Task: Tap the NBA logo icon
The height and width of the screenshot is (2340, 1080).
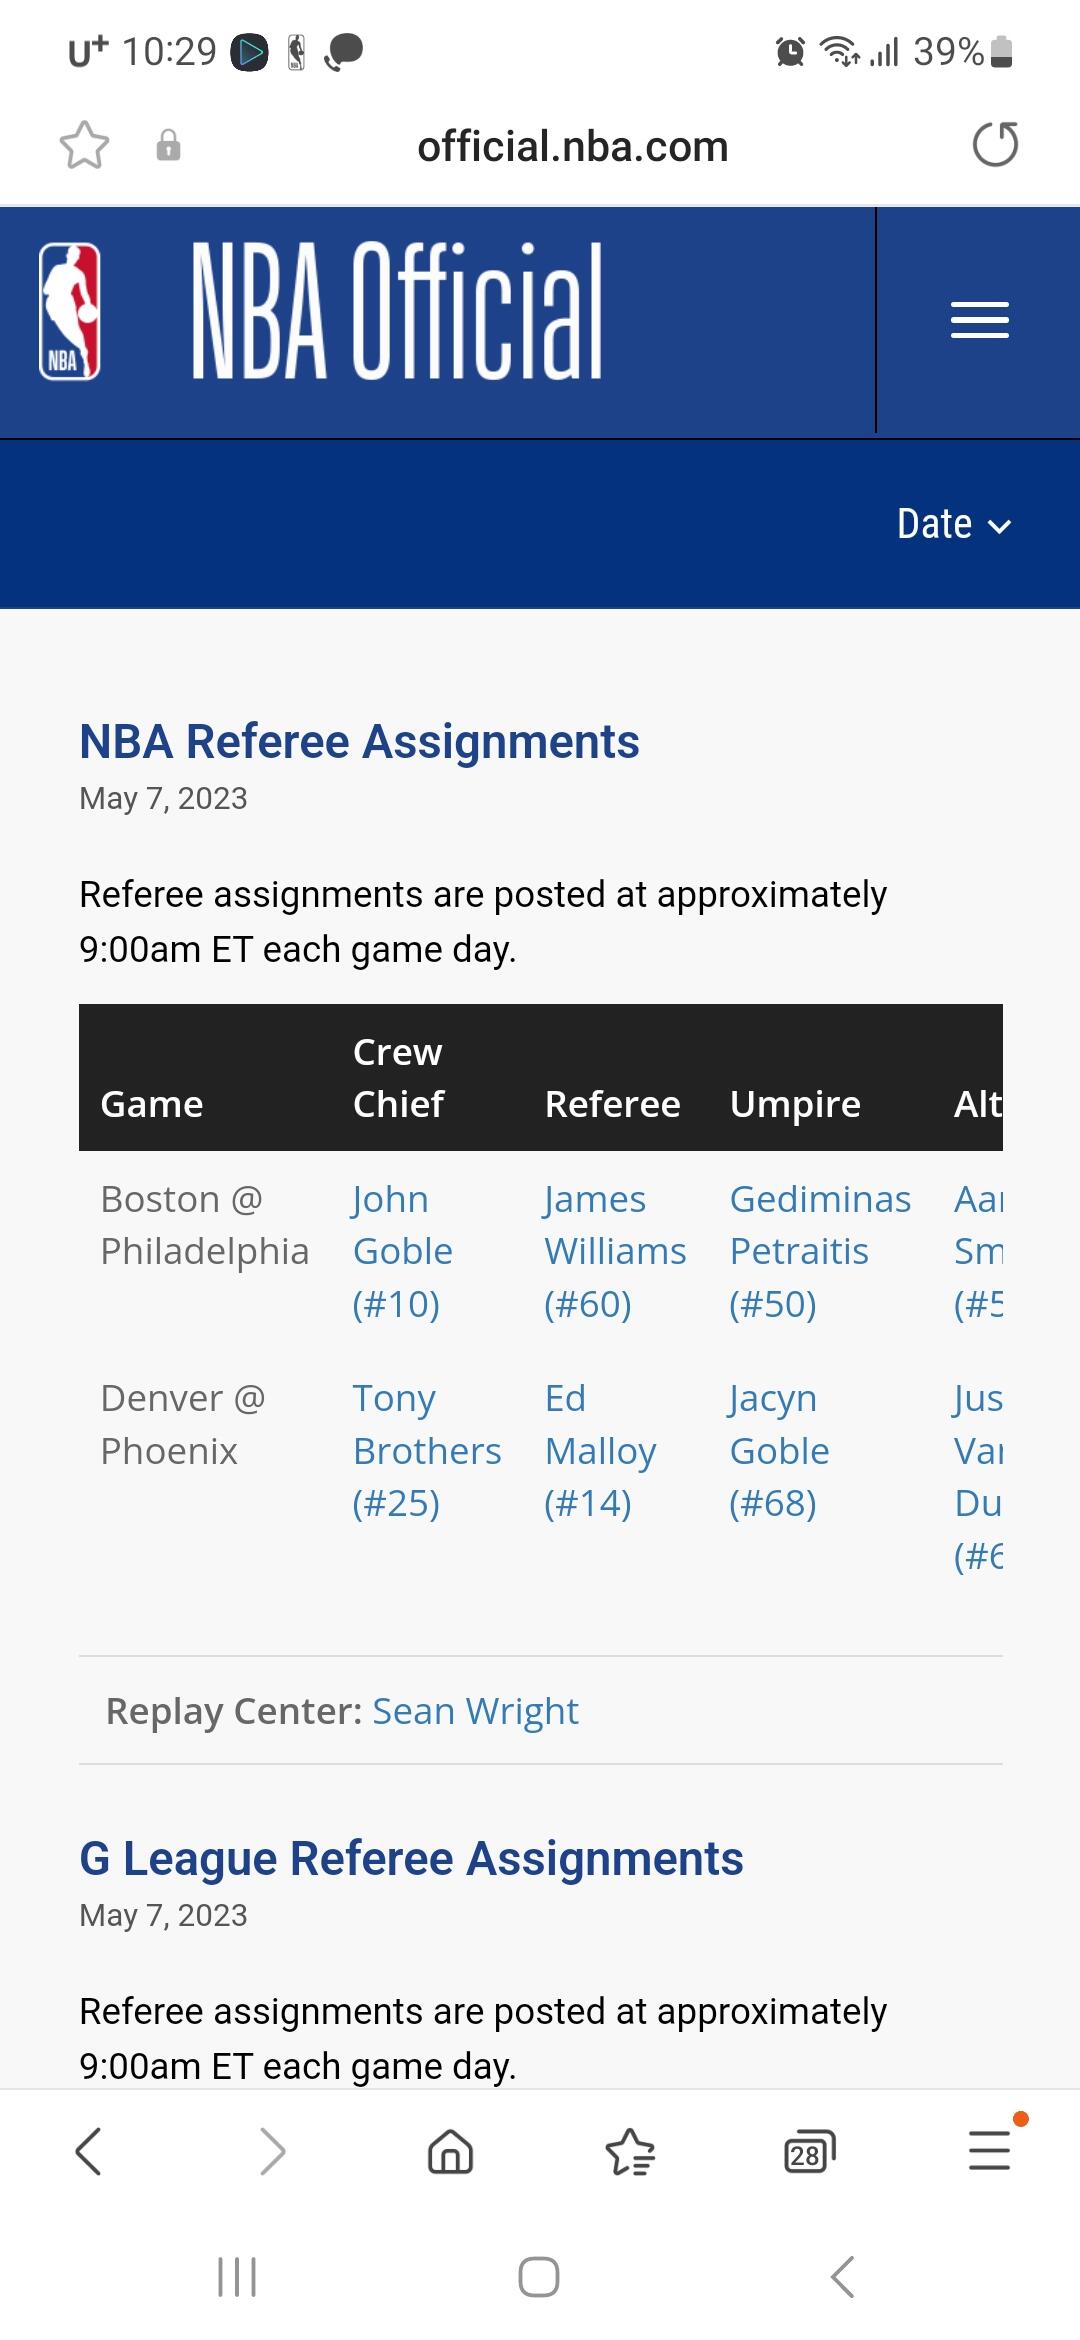Action: tap(70, 312)
